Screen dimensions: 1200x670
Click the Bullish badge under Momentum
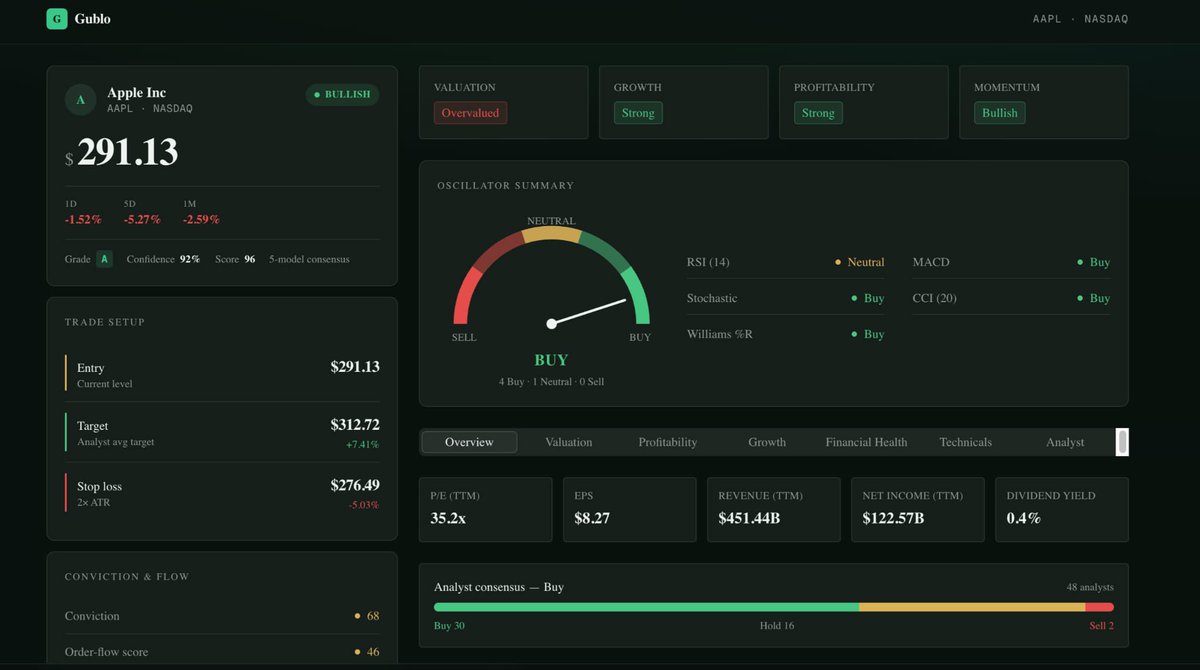click(999, 113)
